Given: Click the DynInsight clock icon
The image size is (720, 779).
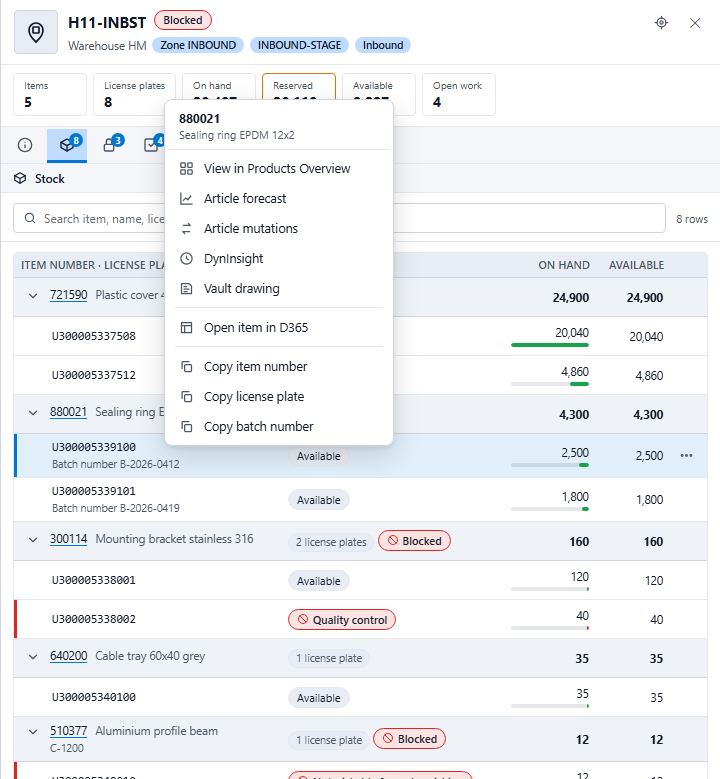Looking at the screenshot, I should (186, 258).
